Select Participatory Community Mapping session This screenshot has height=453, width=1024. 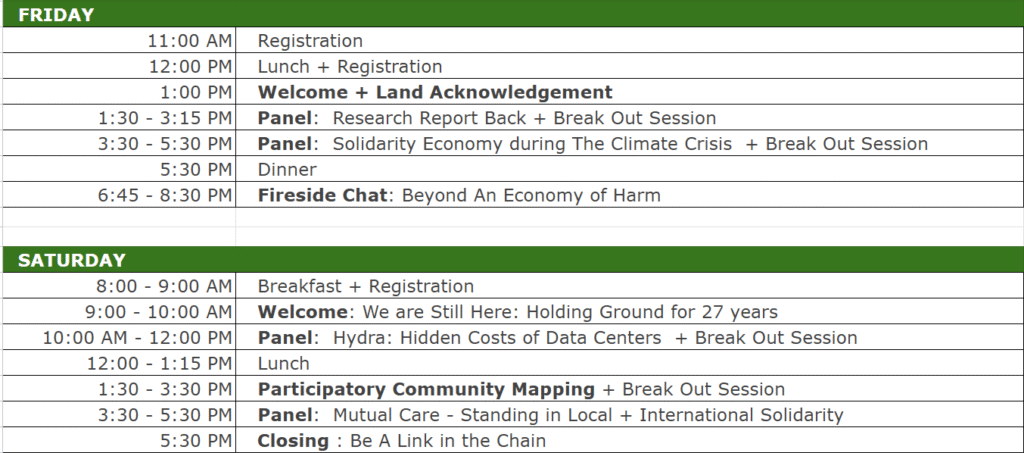click(x=630, y=389)
